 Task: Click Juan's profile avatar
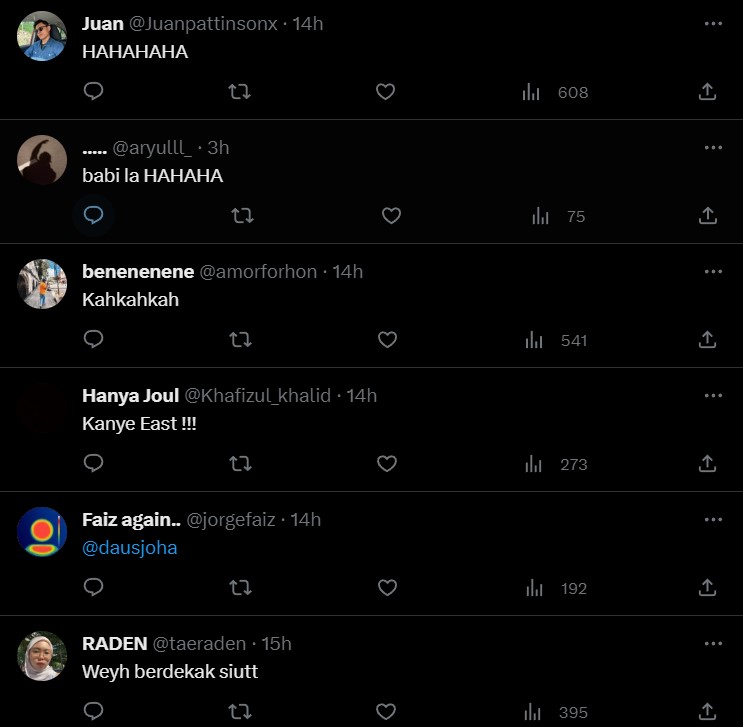point(42,37)
